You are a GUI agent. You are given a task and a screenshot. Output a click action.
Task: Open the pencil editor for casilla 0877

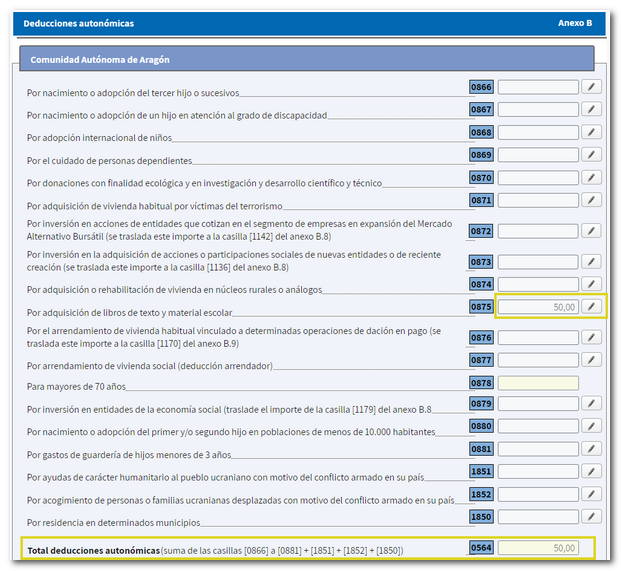(x=592, y=360)
